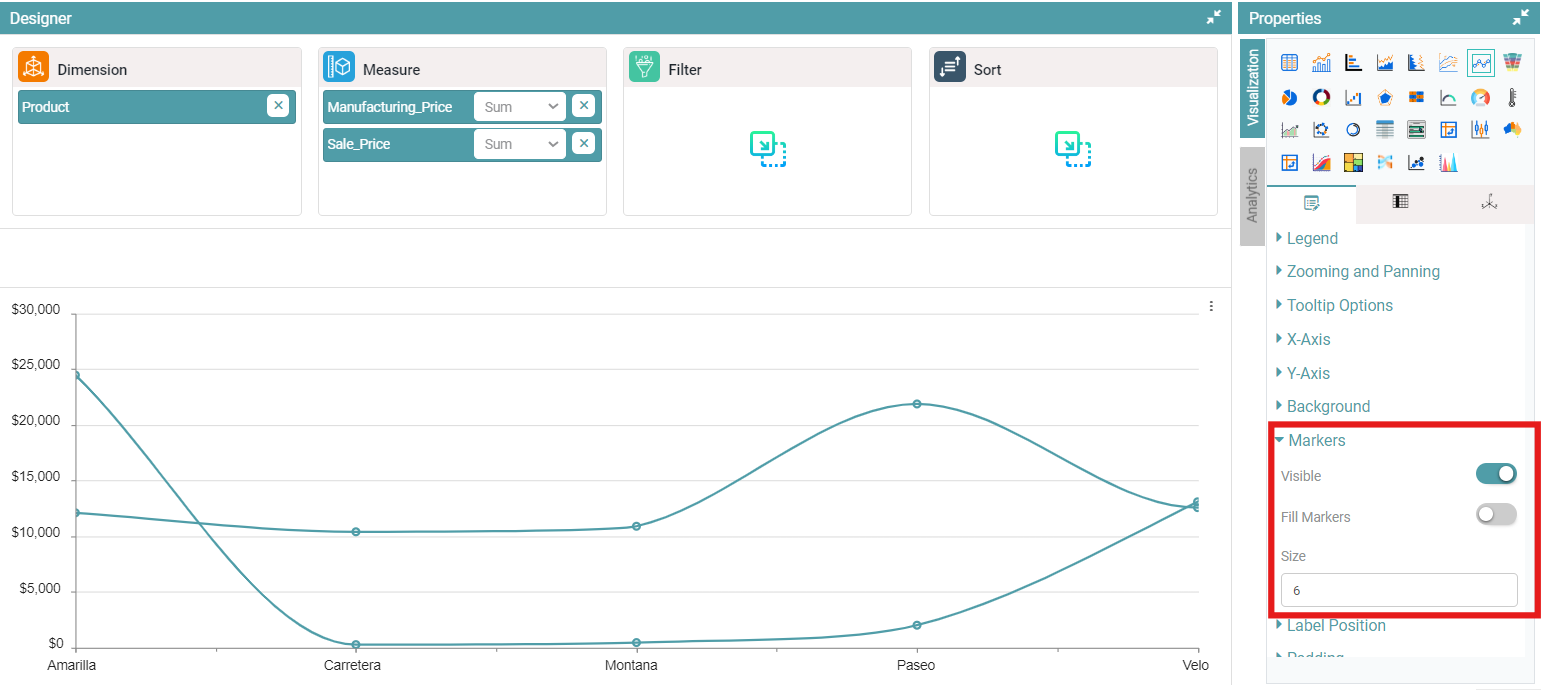Viewport: 1541px width, 690px height.
Task: Open Manufacturing_Price aggregation Sum dropdown
Action: 520,107
